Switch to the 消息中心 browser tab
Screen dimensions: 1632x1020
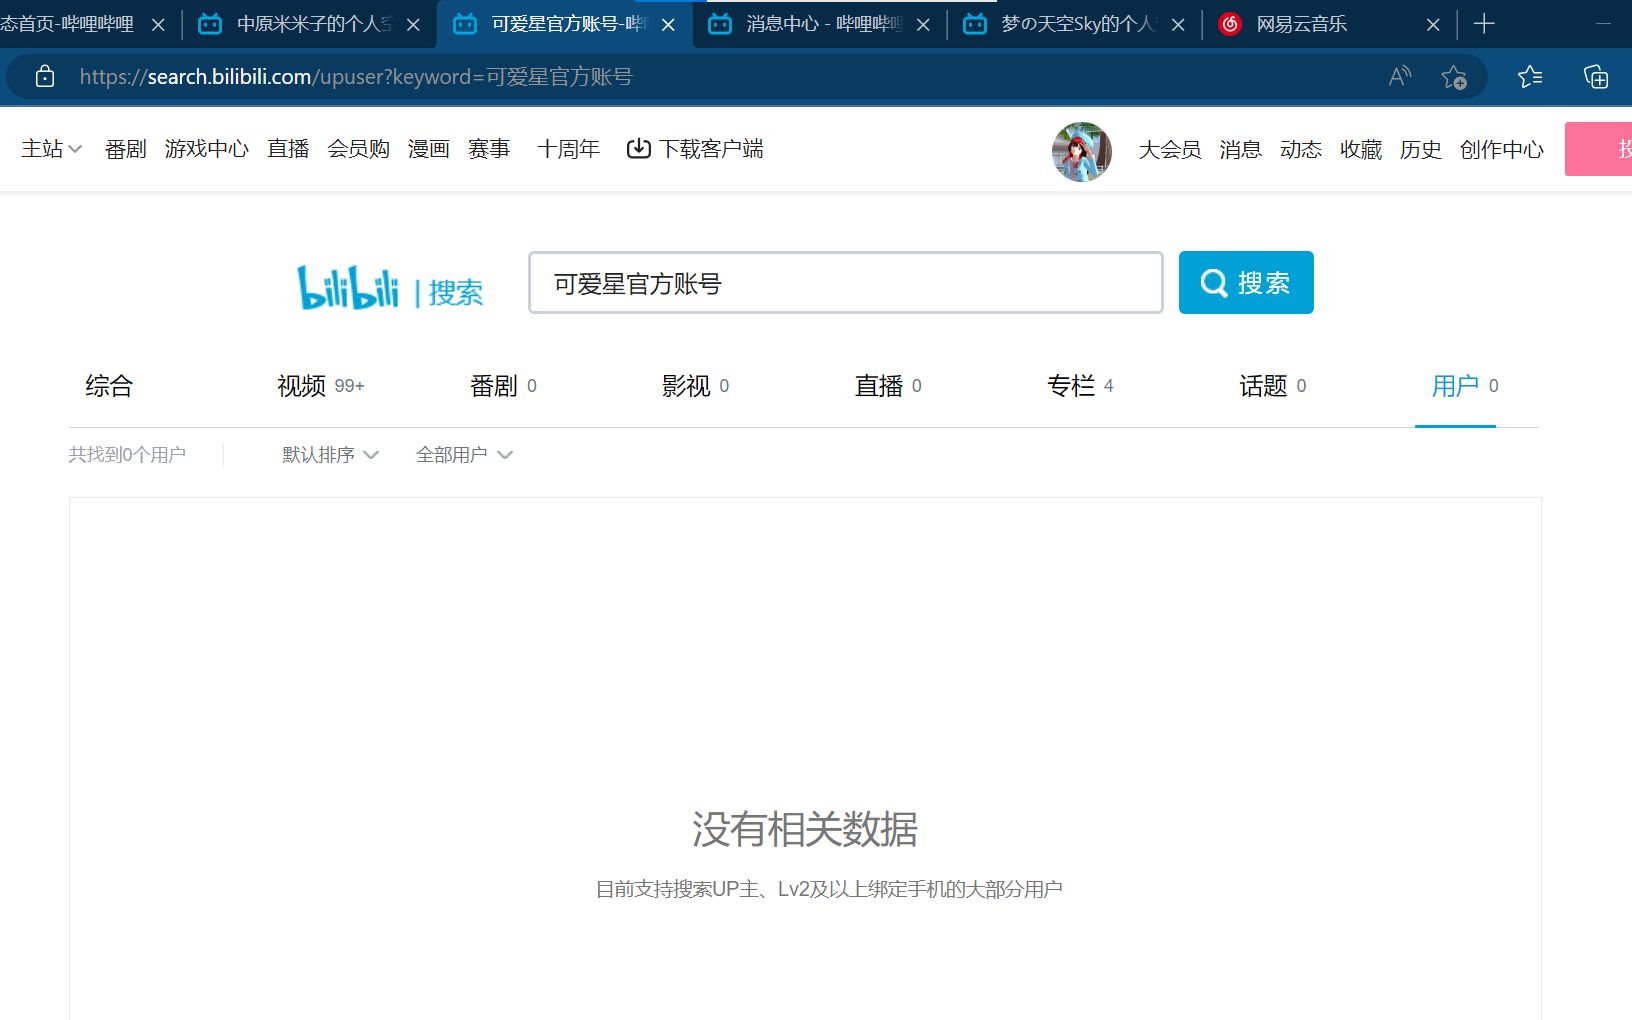click(x=819, y=24)
